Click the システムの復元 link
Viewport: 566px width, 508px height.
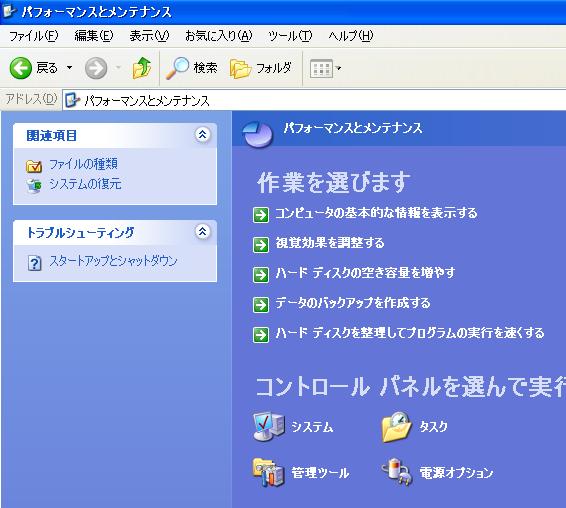click(x=85, y=184)
